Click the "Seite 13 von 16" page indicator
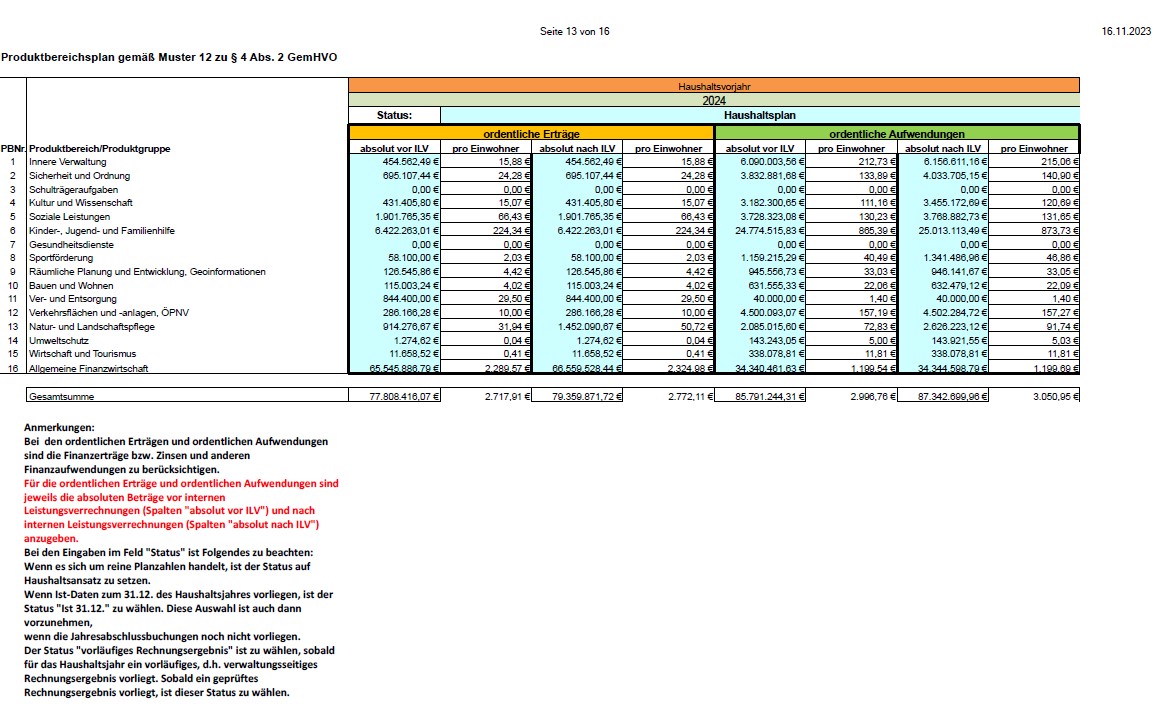The image size is (1153, 722). [575, 32]
